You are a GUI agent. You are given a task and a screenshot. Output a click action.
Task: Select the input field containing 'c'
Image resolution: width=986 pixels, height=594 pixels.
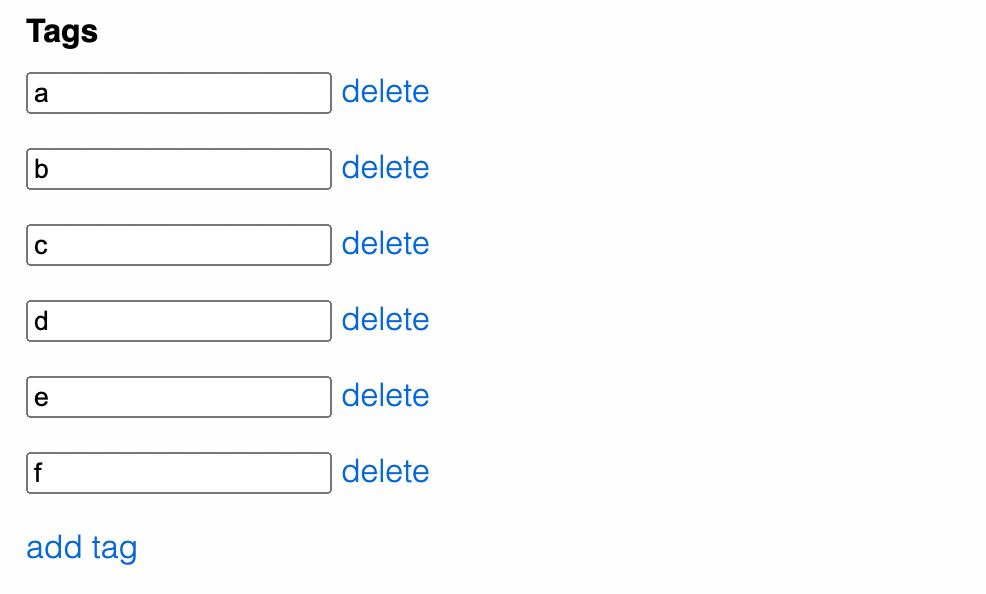(x=178, y=245)
